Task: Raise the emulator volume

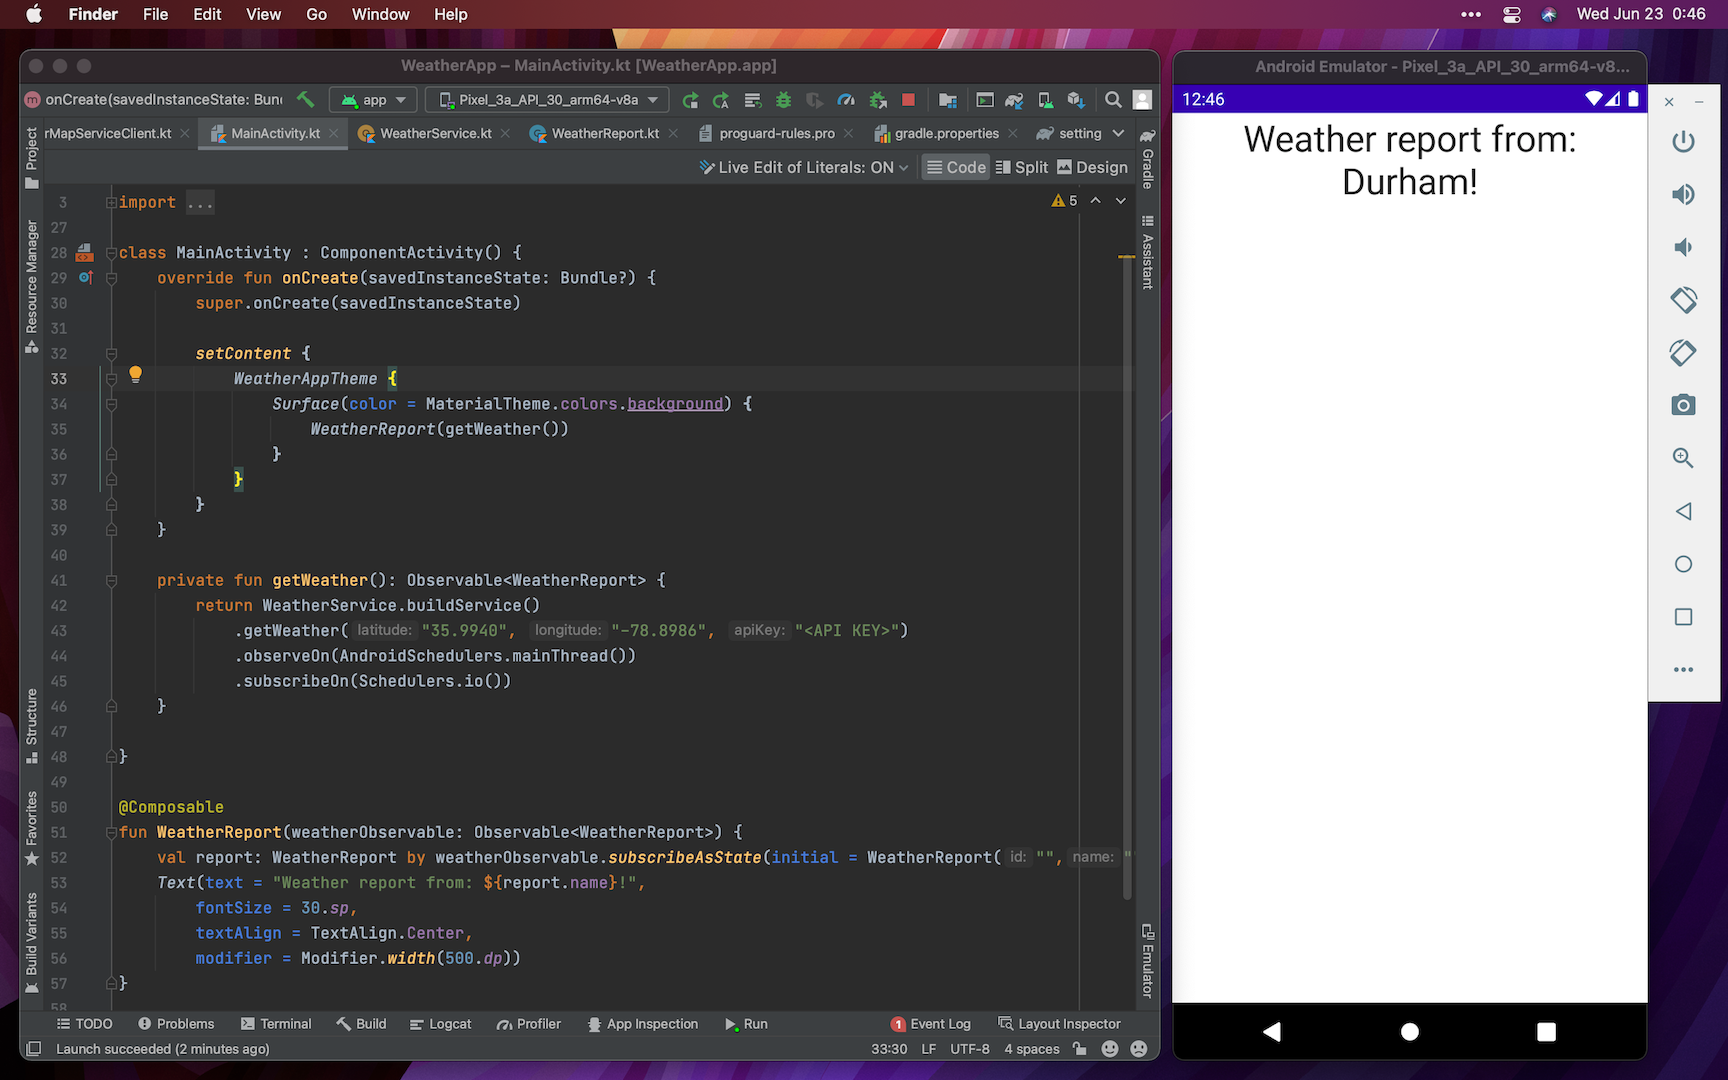Action: [x=1683, y=194]
